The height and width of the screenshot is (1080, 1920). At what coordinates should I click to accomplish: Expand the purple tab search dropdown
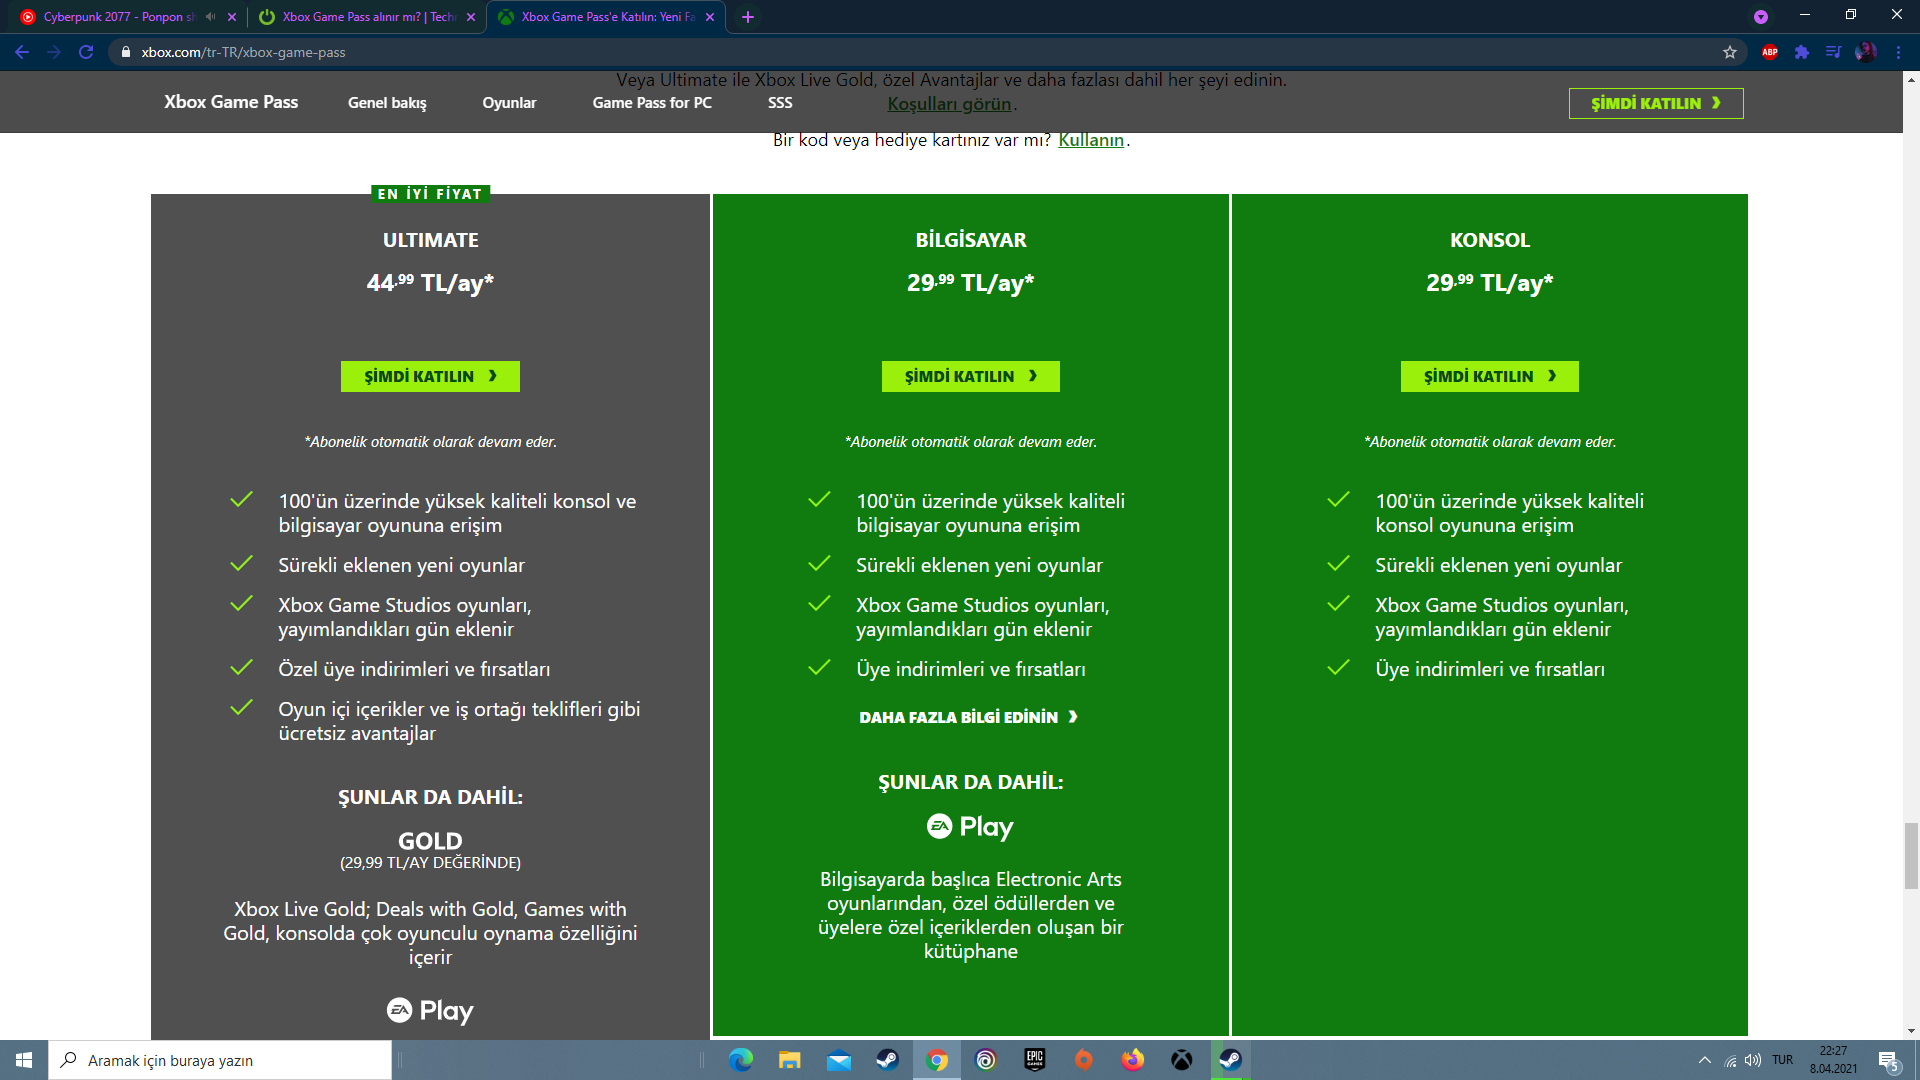click(1761, 17)
